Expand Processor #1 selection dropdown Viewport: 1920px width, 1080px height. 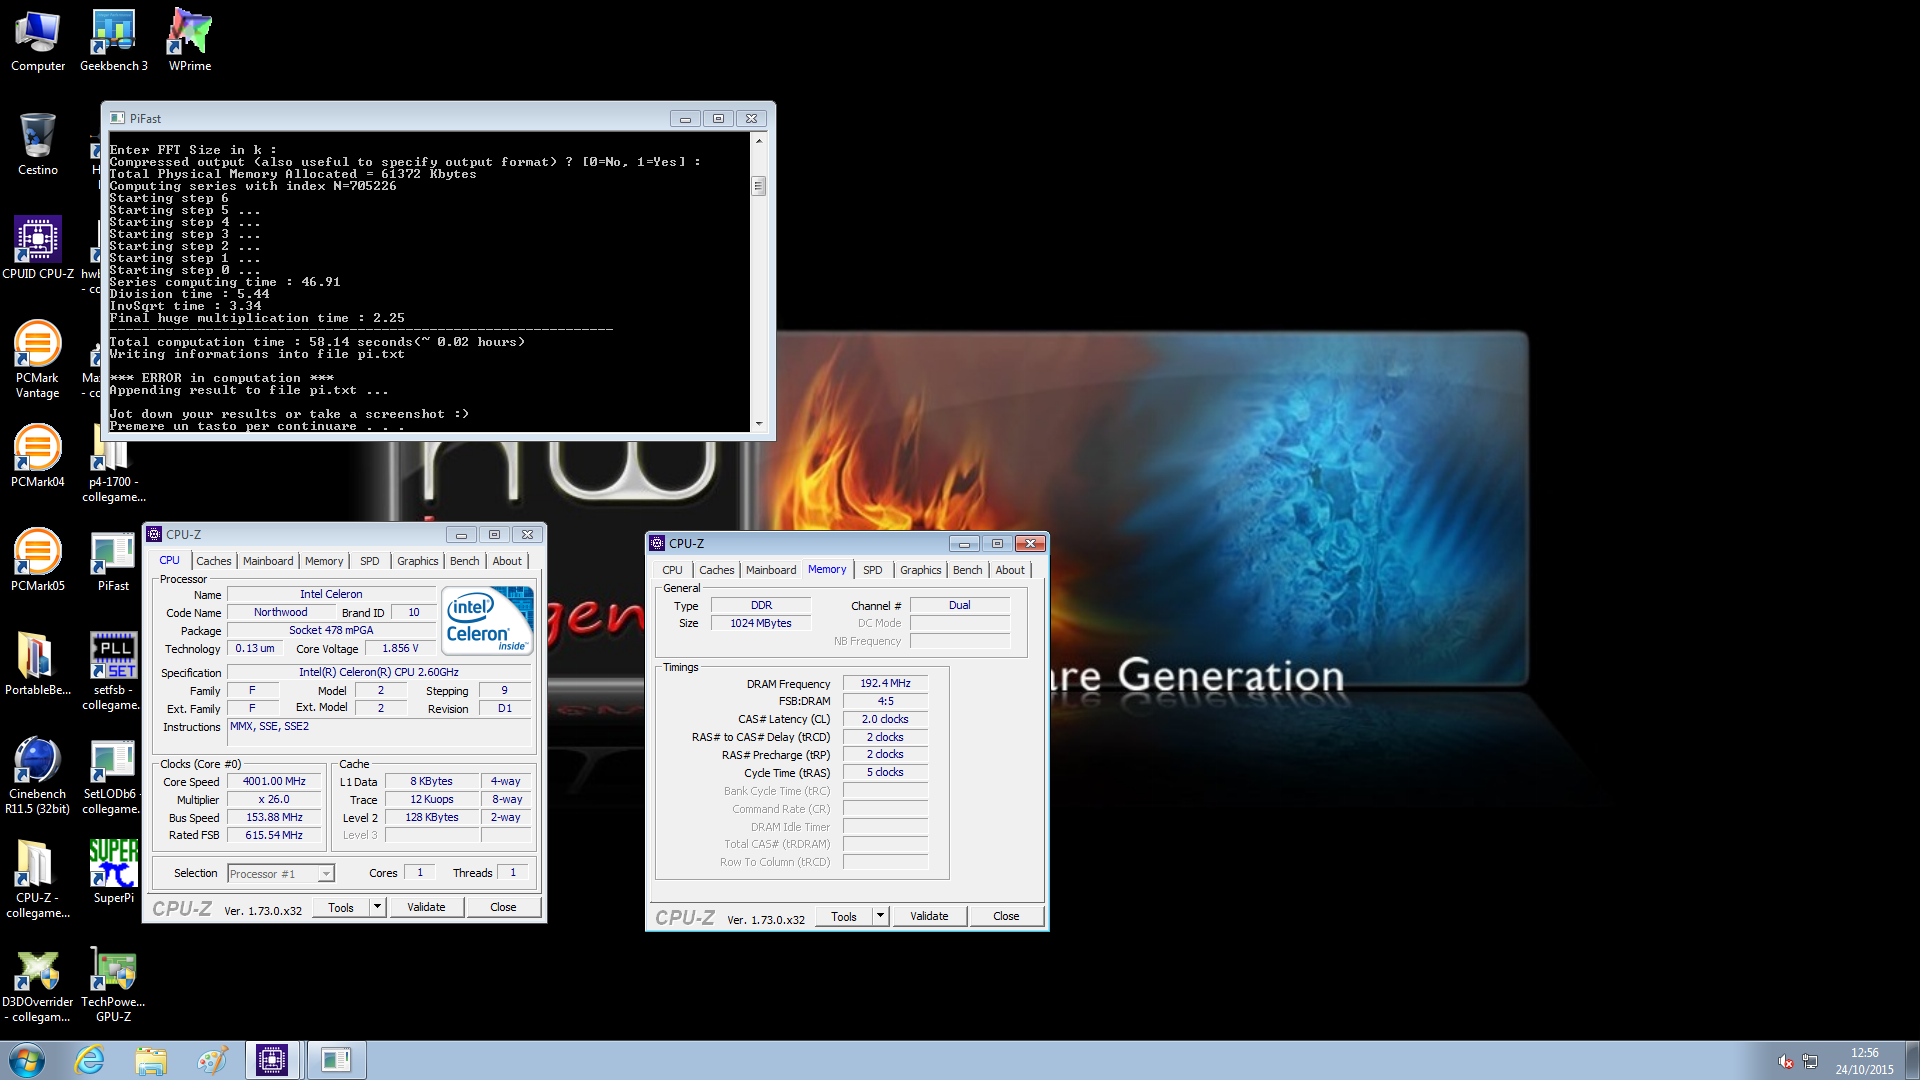coord(325,874)
